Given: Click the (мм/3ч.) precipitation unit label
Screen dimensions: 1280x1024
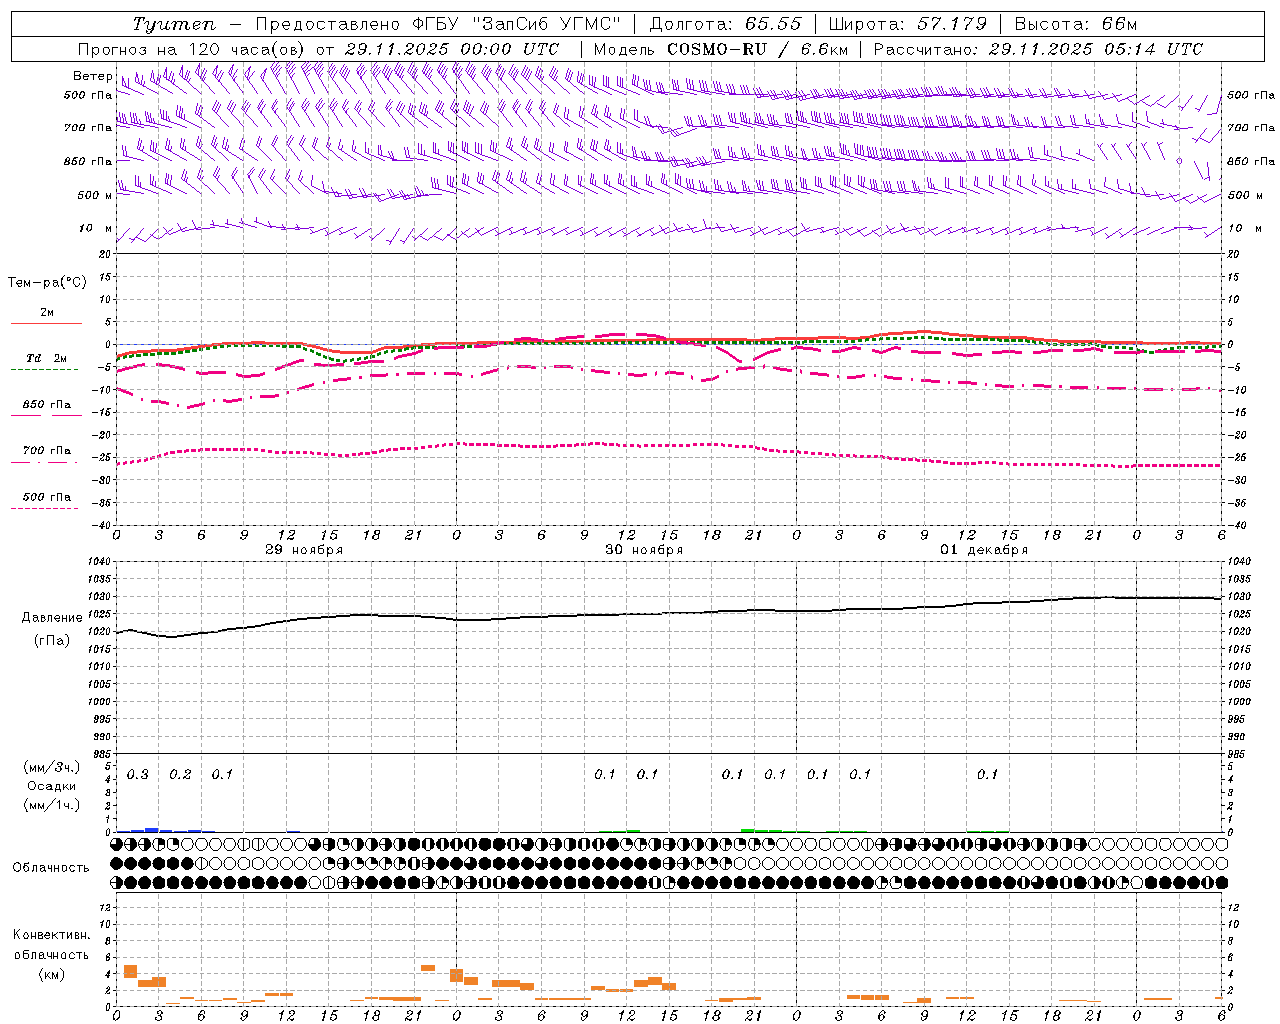Looking at the screenshot, I should (x=52, y=767).
